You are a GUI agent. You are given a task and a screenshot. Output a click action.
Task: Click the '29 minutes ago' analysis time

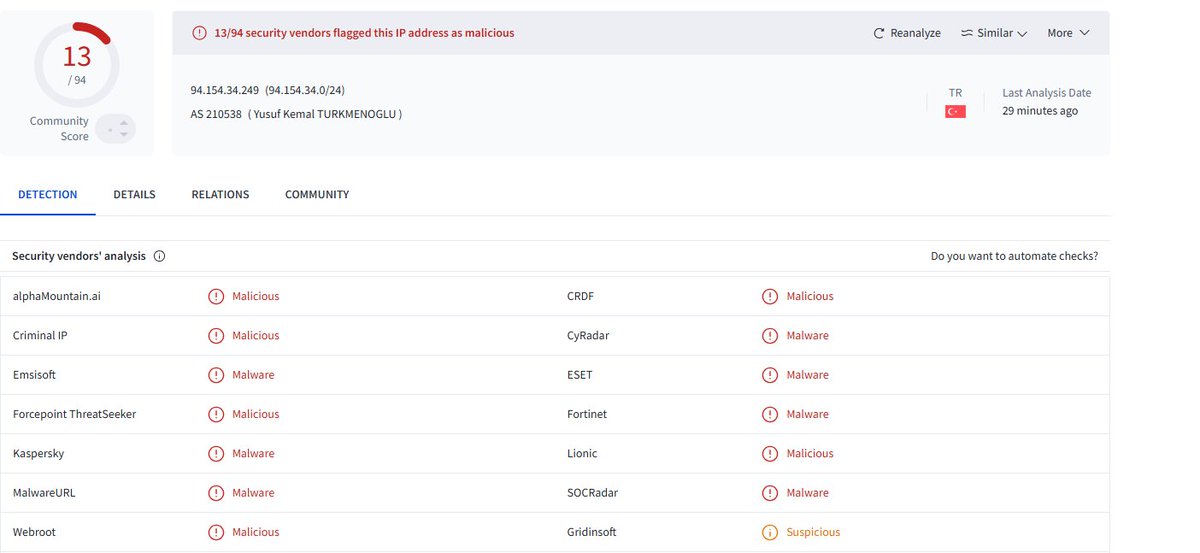point(1040,111)
